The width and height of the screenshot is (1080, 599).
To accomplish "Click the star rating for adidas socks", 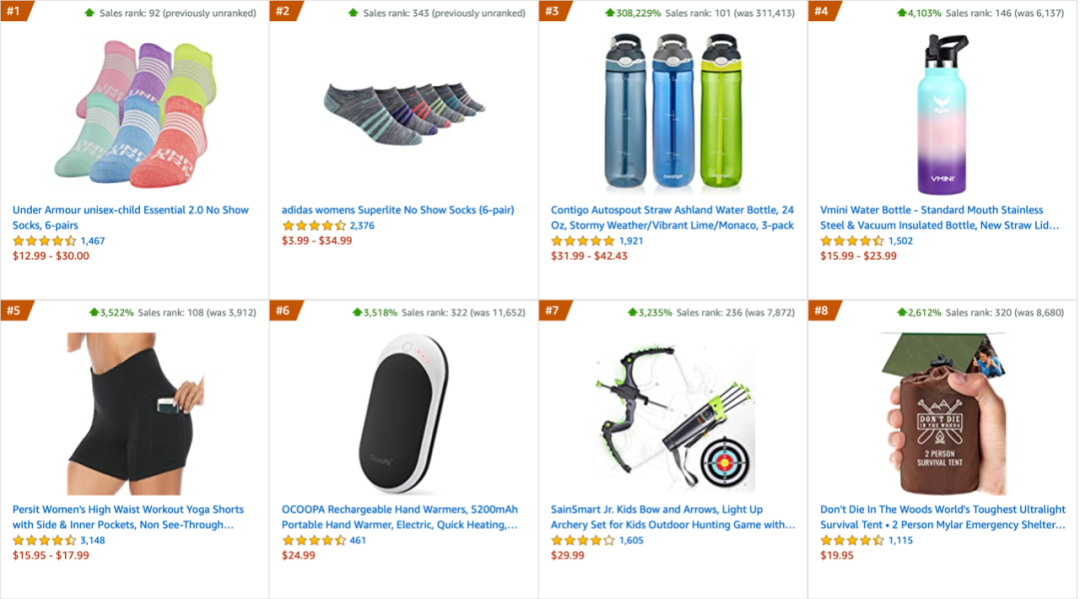I will [x=313, y=226].
